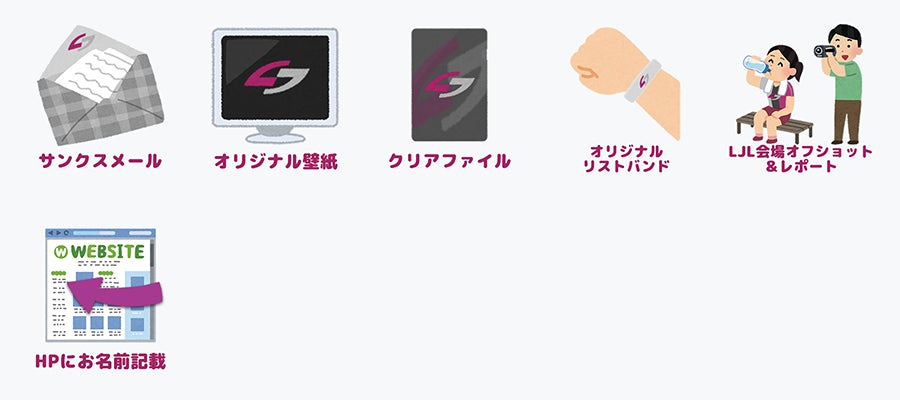Click the オリジナルリストバンド caption

click(x=626, y=159)
